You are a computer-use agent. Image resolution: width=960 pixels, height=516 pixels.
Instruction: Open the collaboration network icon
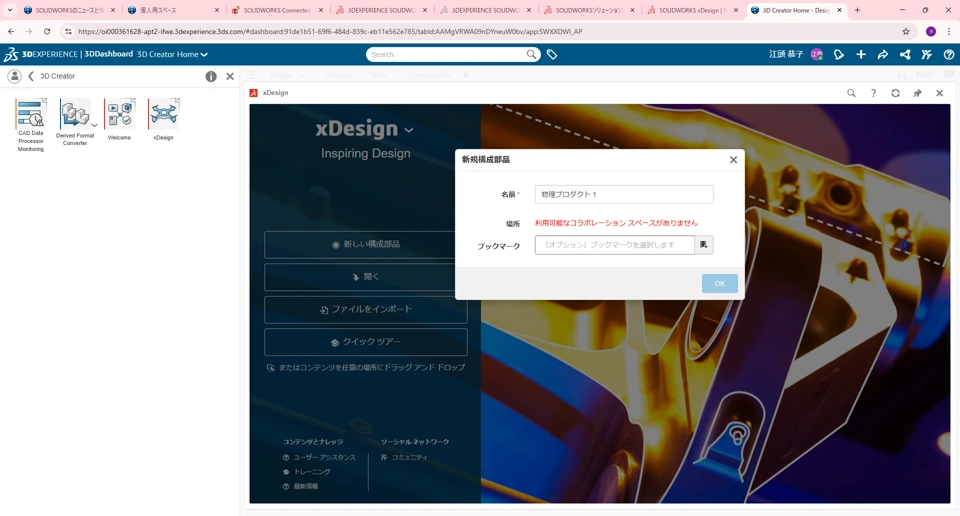905,54
